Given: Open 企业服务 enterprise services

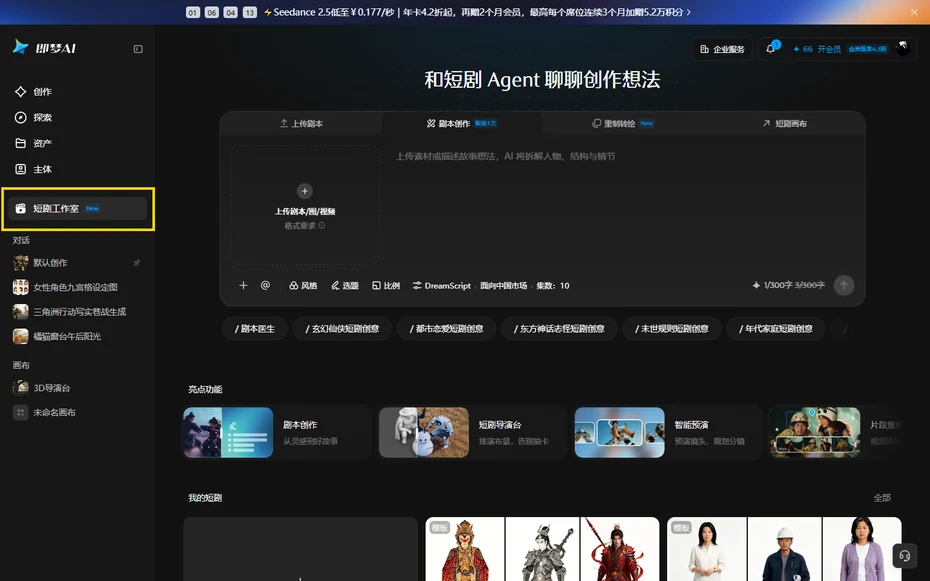Looking at the screenshot, I should pos(722,49).
